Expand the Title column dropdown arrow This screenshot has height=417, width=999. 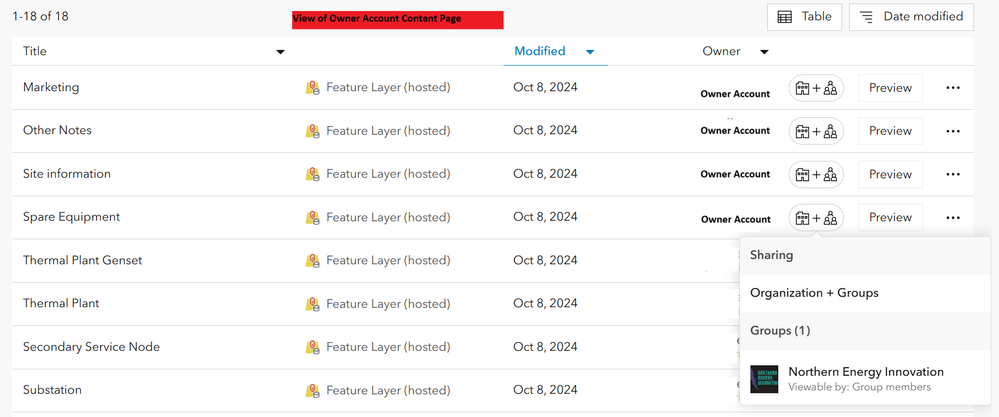tap(280, 52)
